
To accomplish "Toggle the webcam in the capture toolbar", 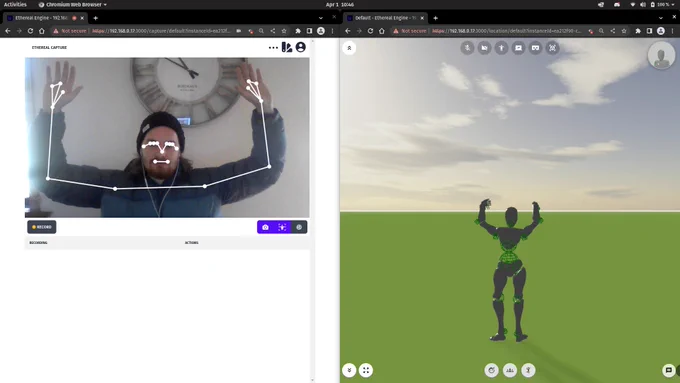I will 265,227.
